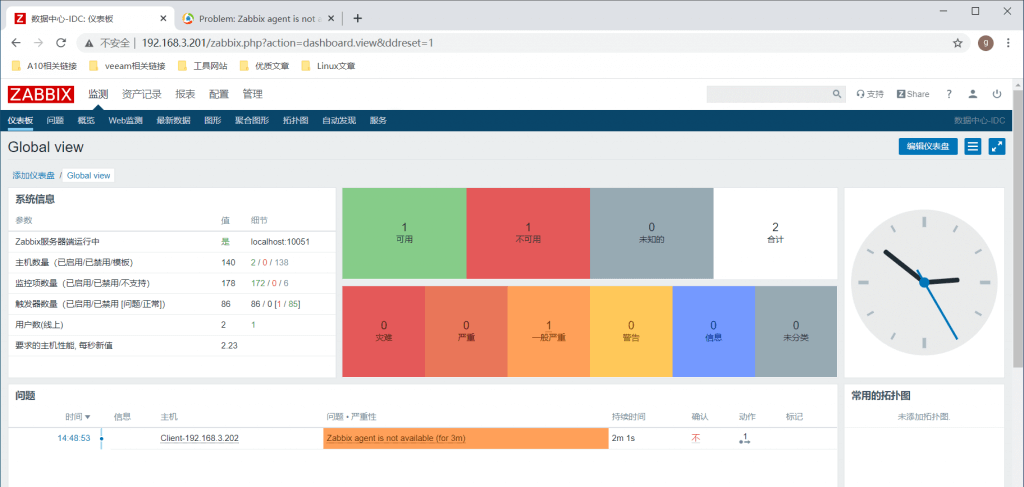Image resolution: width=1024 pixels, height=487 pixels.
Task: Open a new tab with plus button
Action: point(357,18)
